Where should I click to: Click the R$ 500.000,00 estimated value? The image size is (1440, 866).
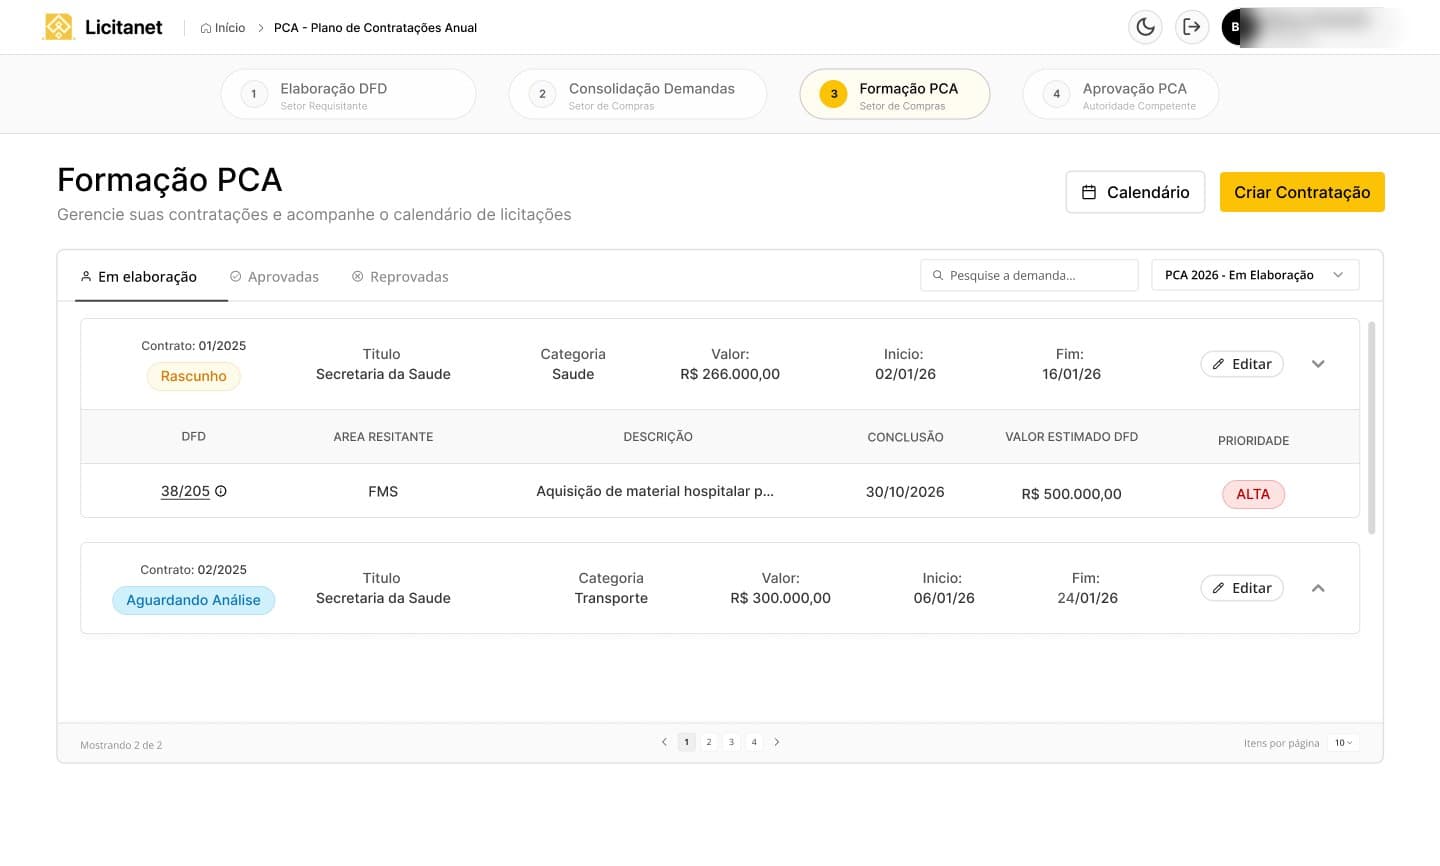coord(1071,494)
